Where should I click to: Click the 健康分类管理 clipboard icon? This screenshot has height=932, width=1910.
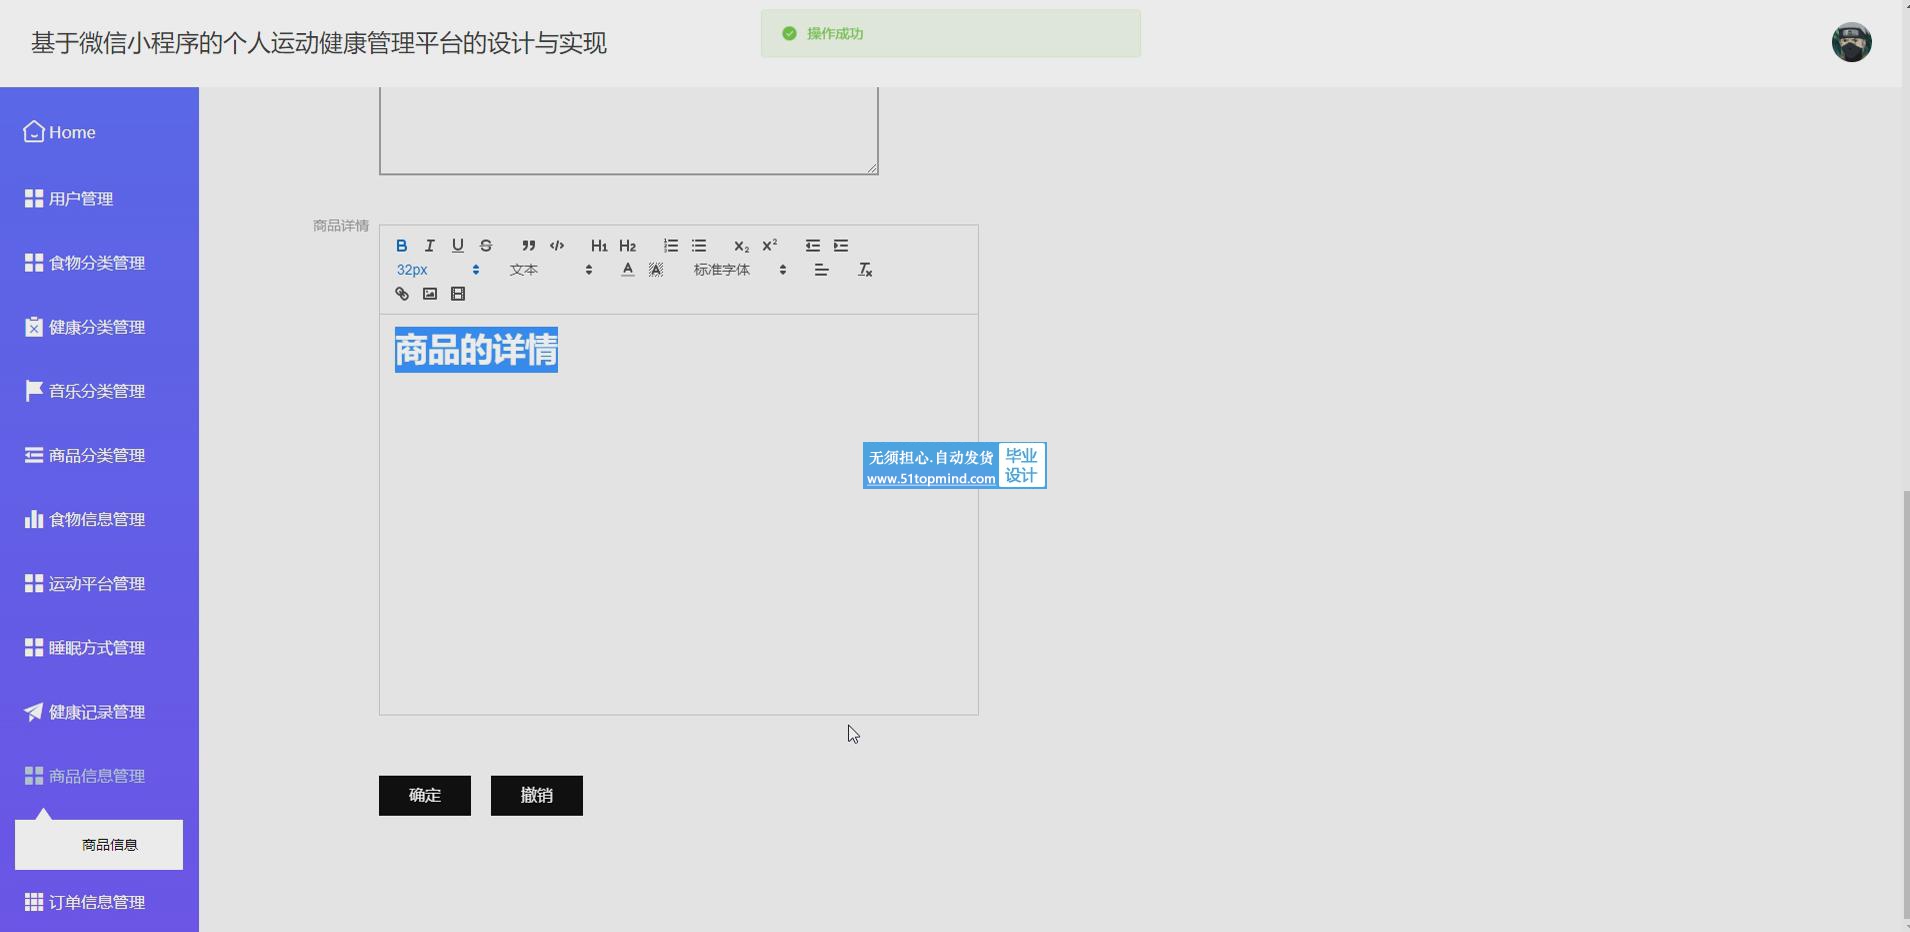(34, 327)
